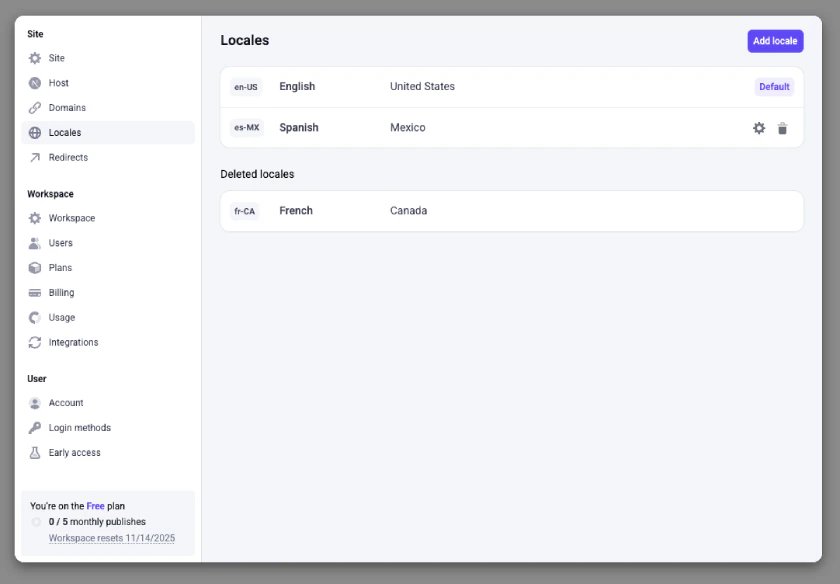Click the monthly publishes progress circle
840x584 pixels.
(37, 521)
